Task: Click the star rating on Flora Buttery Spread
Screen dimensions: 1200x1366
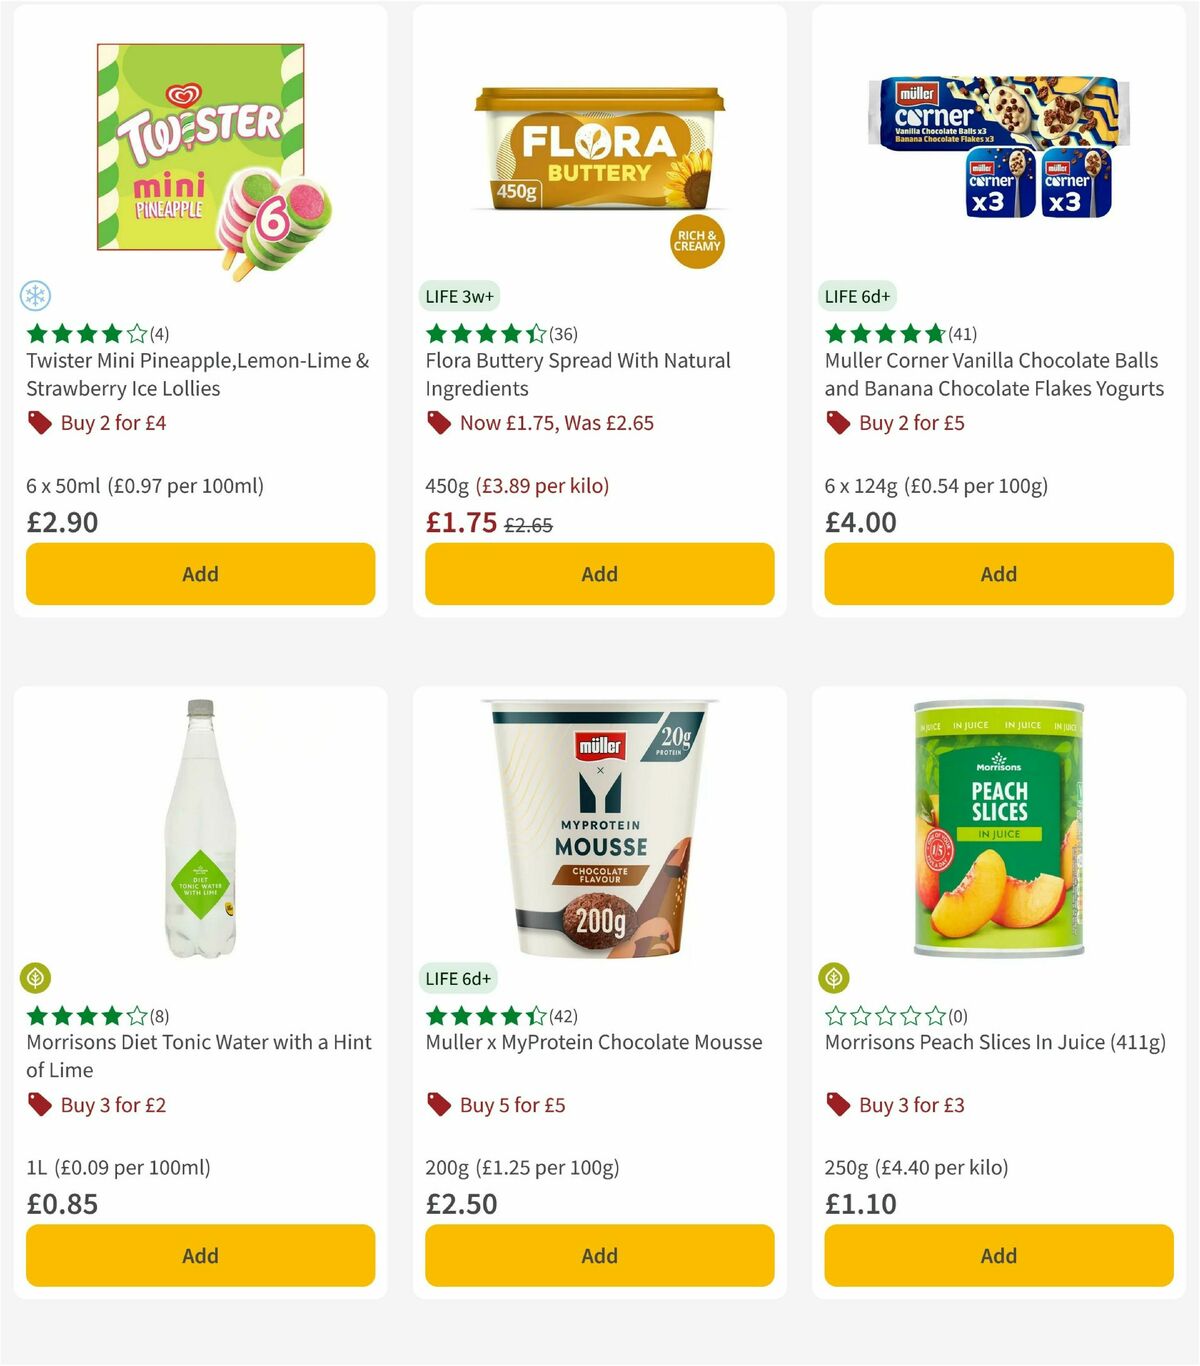Action: coord(484,334)
